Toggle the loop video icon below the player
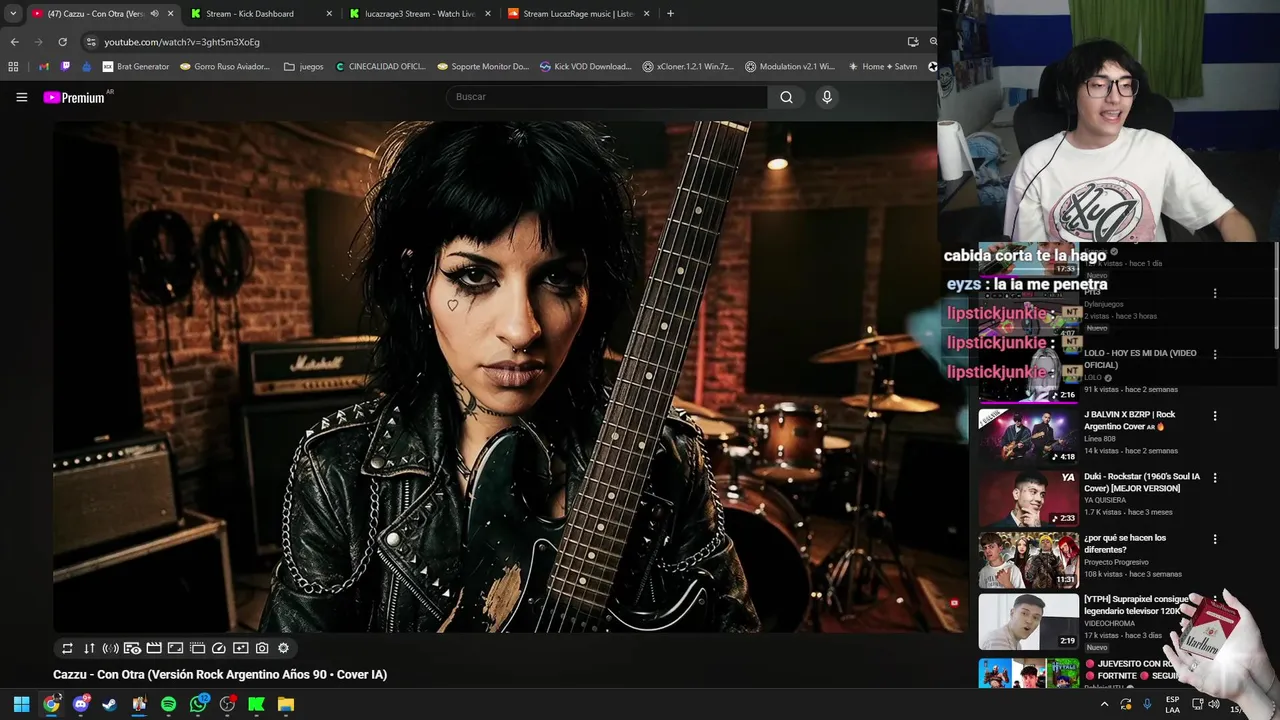Viewport: 1280px width, 720px height. coord(67,648)
